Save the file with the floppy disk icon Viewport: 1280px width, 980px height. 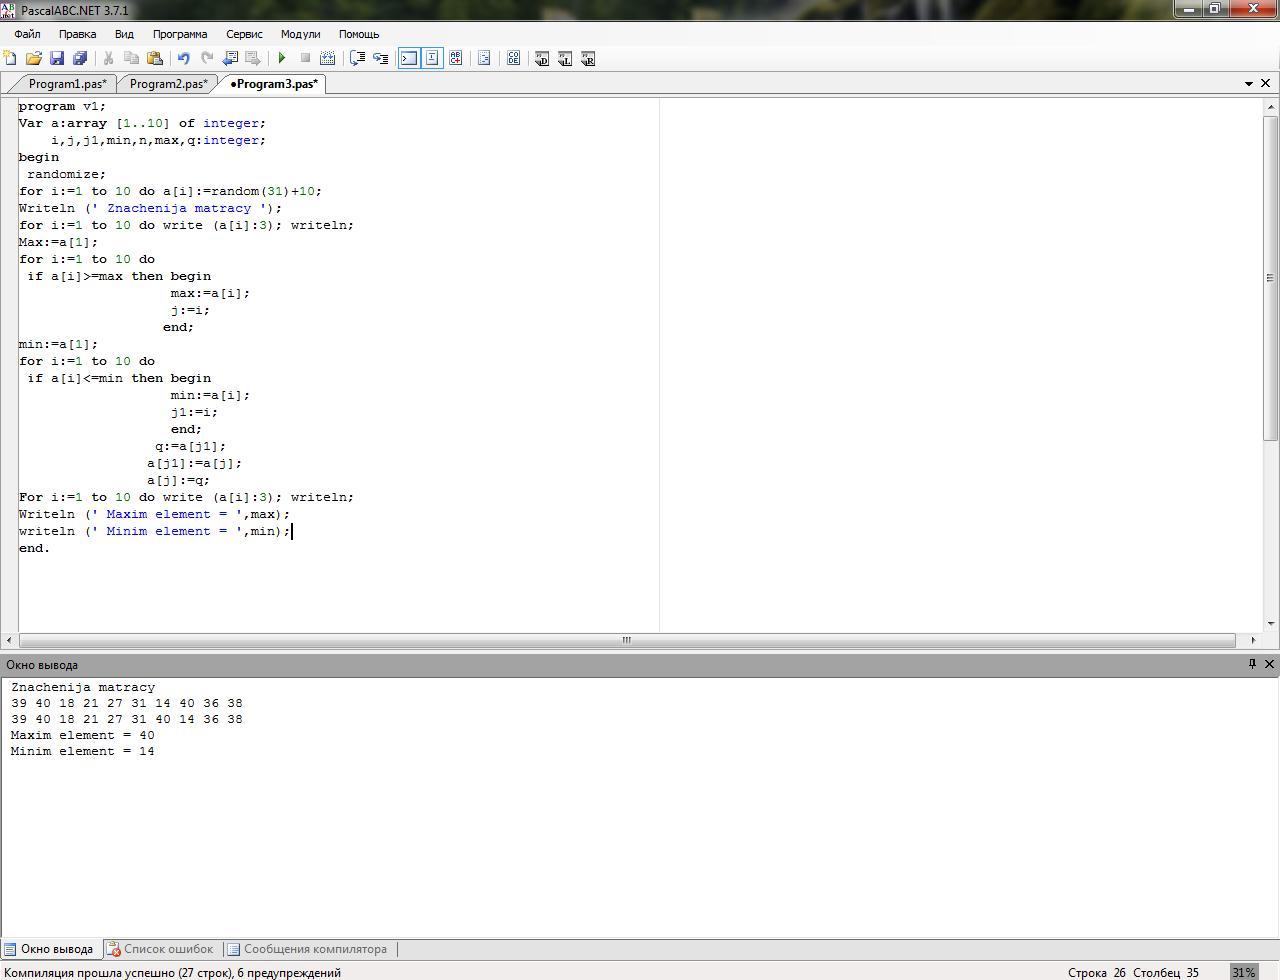pyautogui.click(x=57, y=58)
